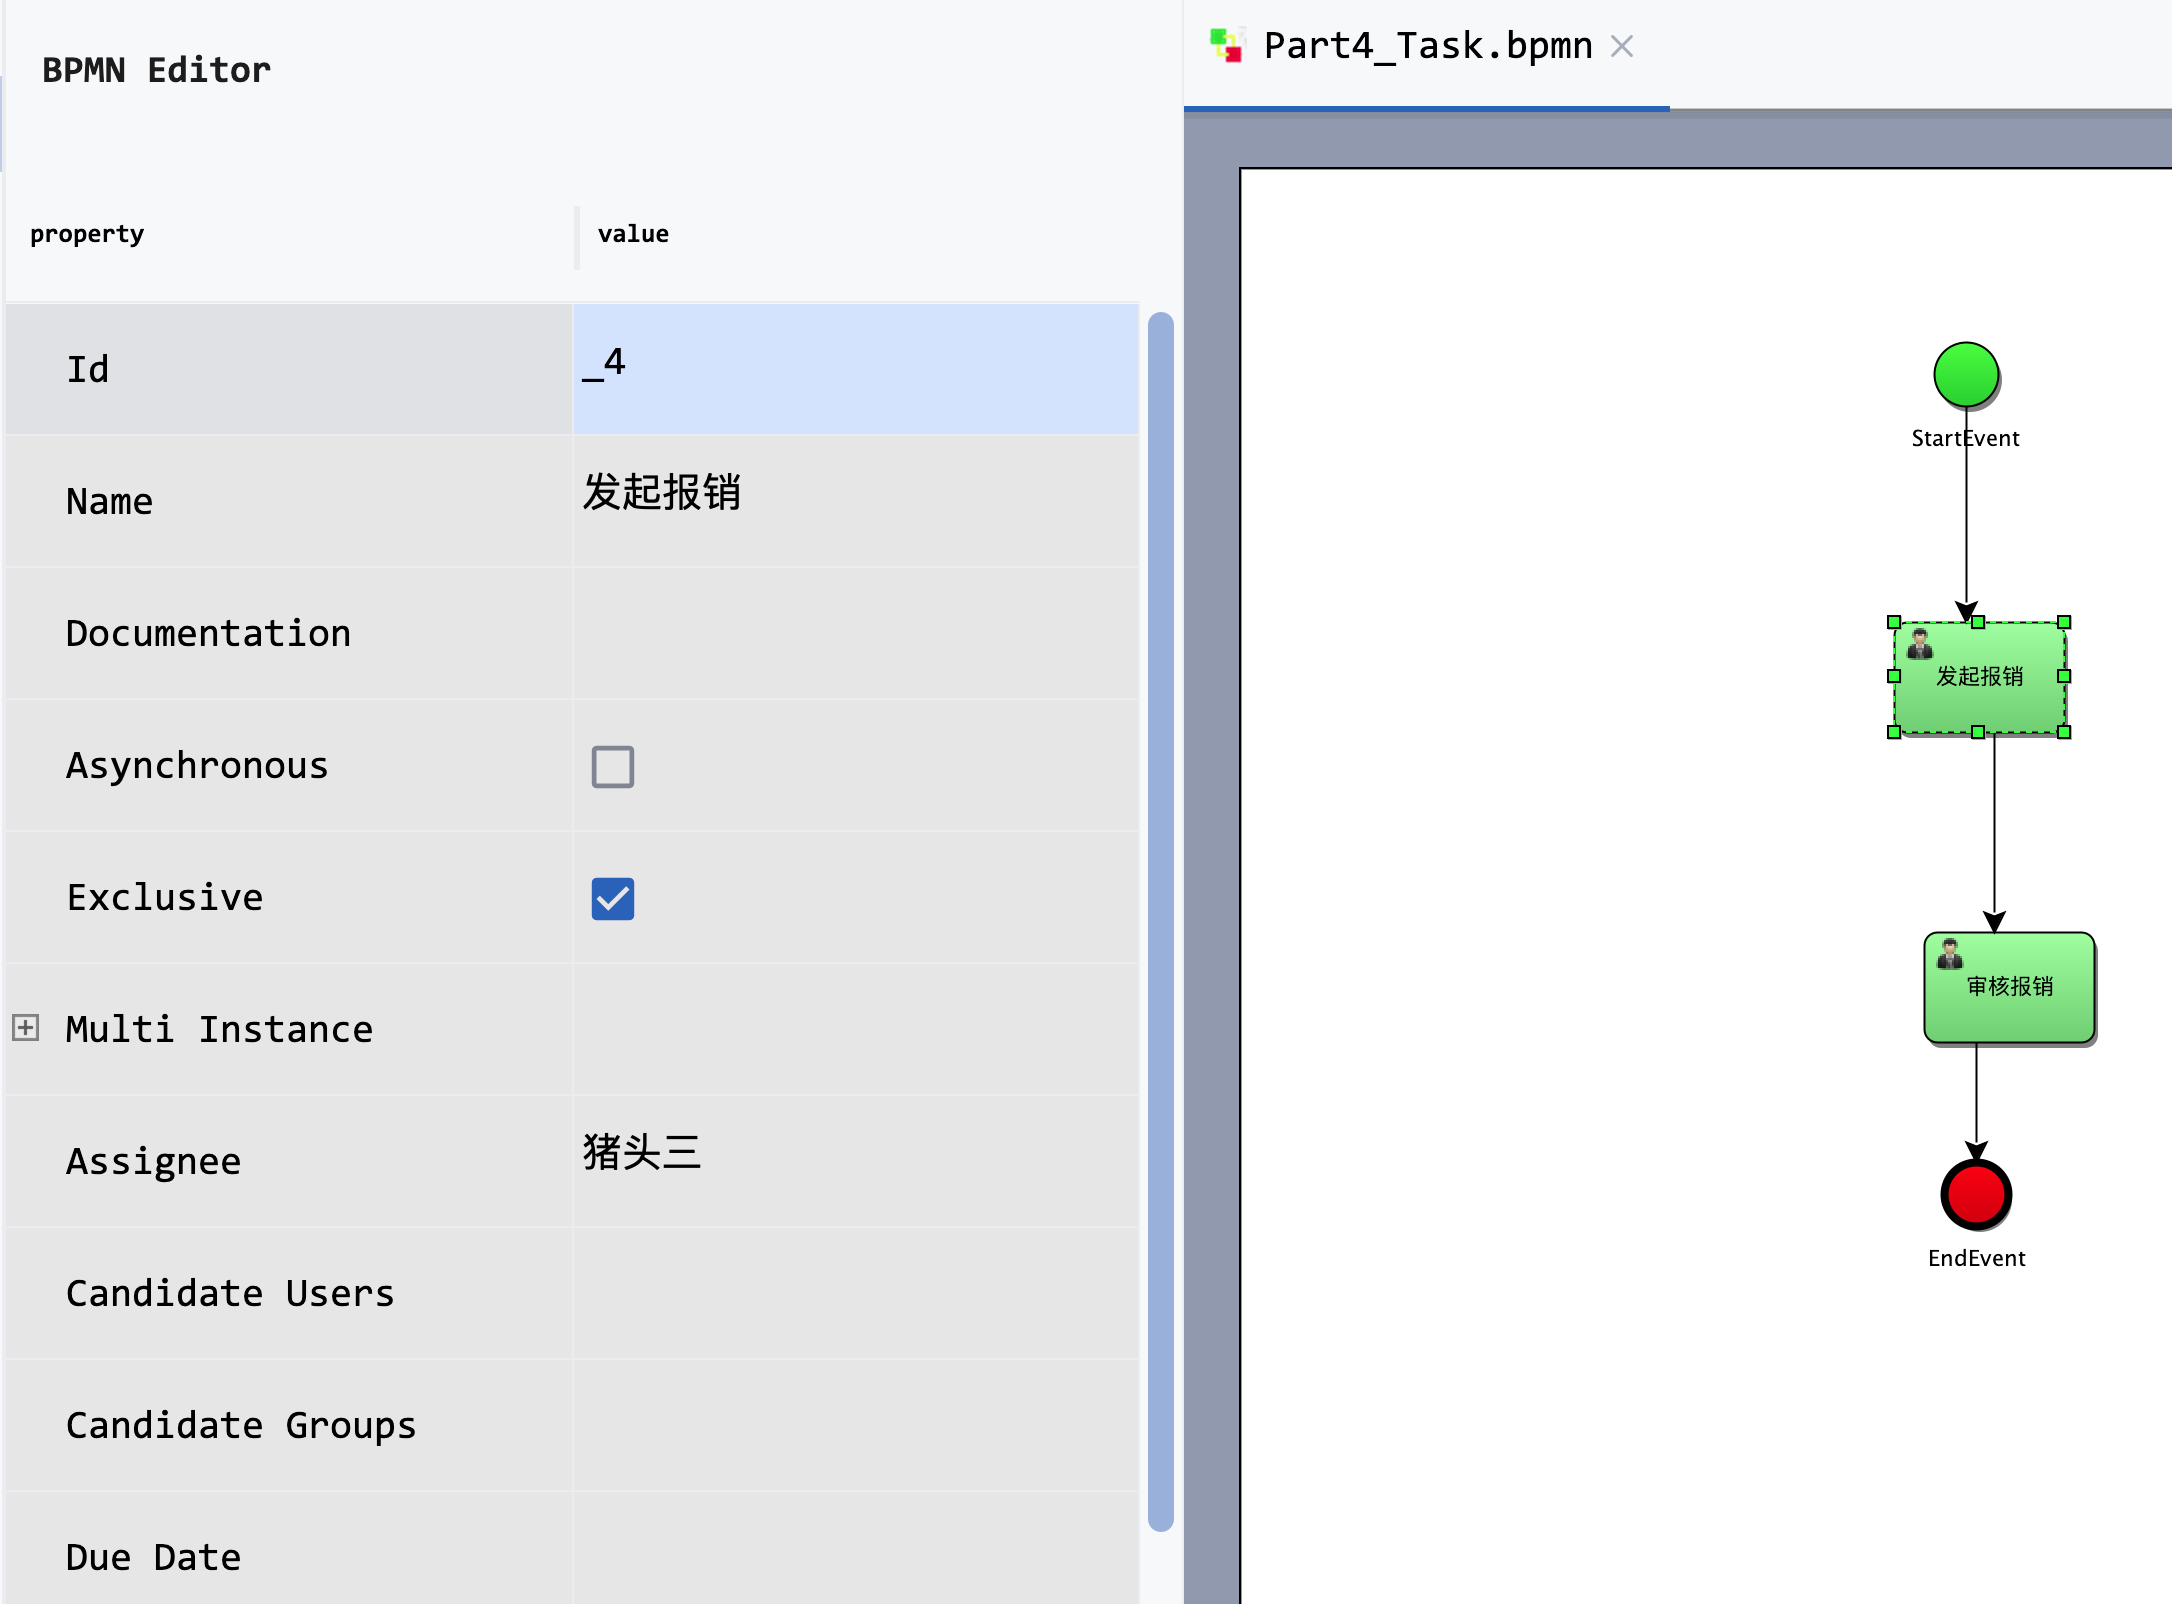Disable the Exclusive checkbox
Screen dimensions: 2172x1604
pos(611,899)
